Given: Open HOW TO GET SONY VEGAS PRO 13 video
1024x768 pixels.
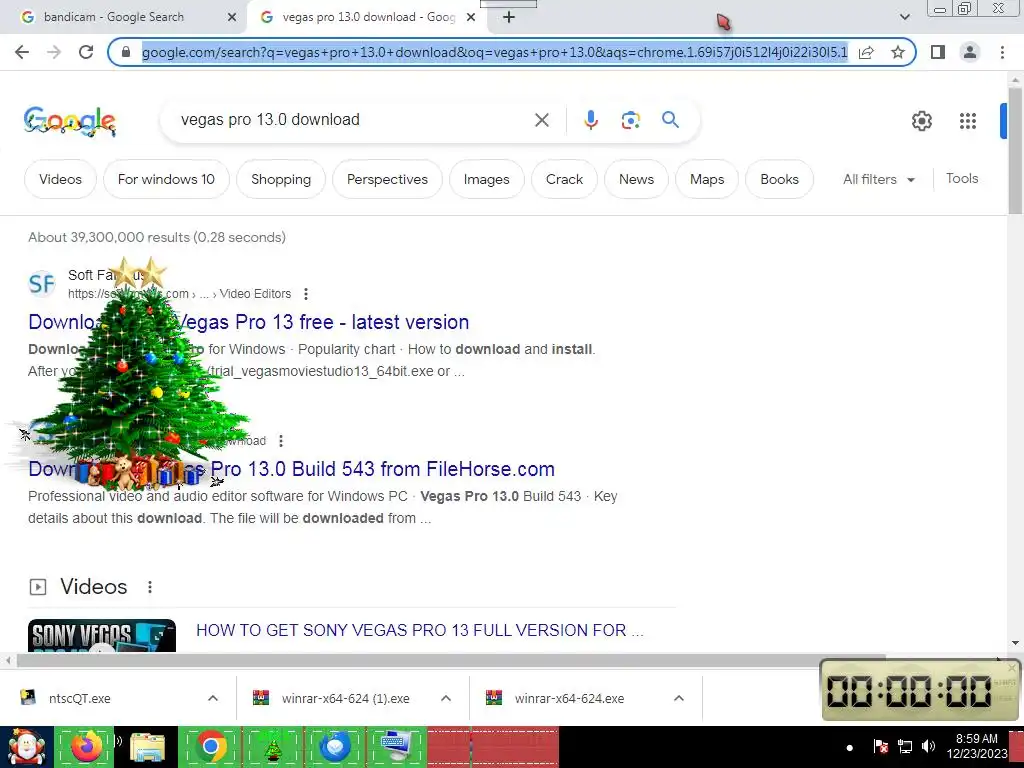Looking at the screenshot, I should (x=420, y=630).
